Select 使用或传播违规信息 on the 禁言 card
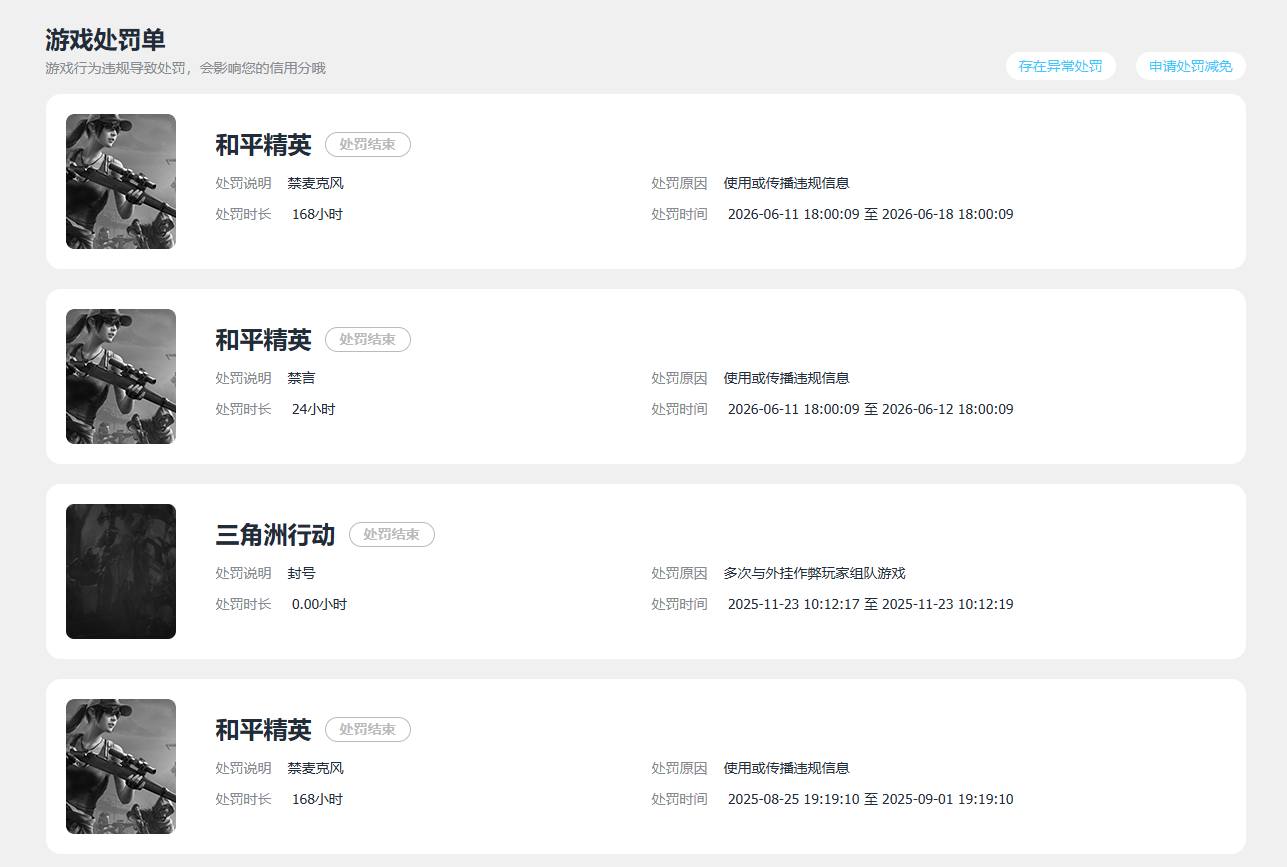This screenshot has width=1287, height=867. point(786,378)
